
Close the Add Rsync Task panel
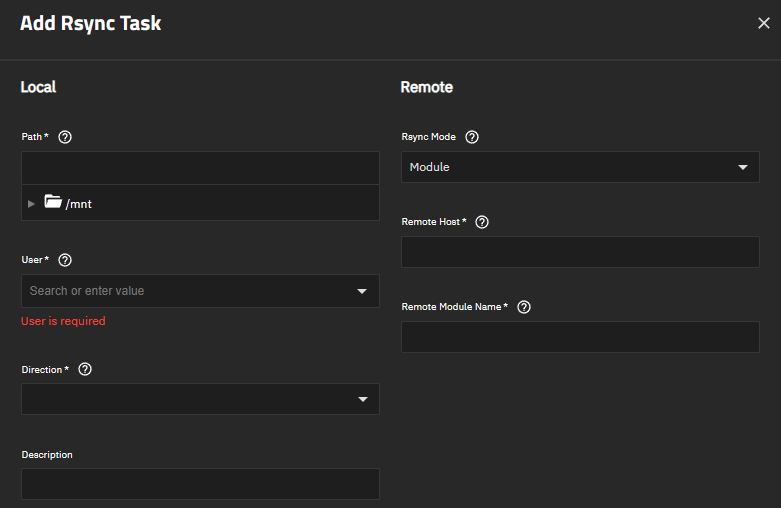pyautogui.click(x=764, y=23)
